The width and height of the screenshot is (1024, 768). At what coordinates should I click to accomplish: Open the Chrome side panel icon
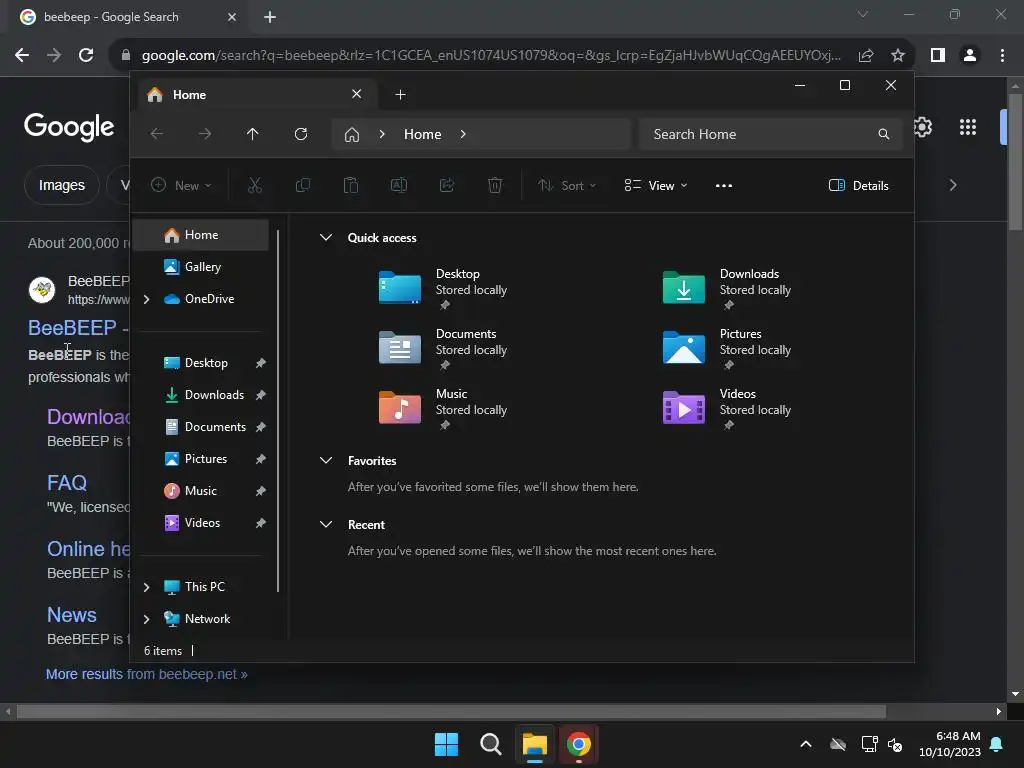[x=938, y=56]
